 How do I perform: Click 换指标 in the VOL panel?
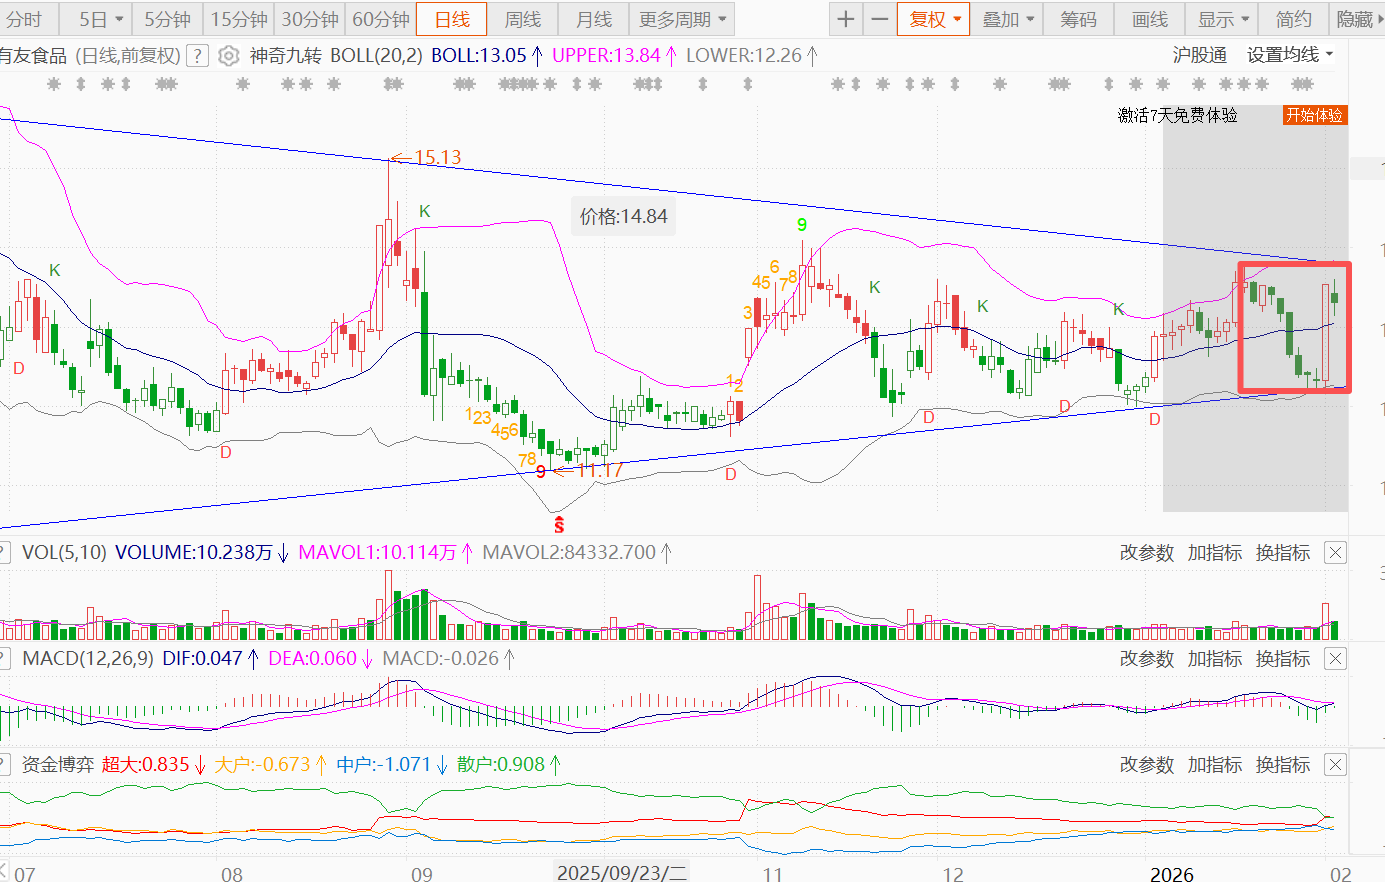[x=1283, y=553]
